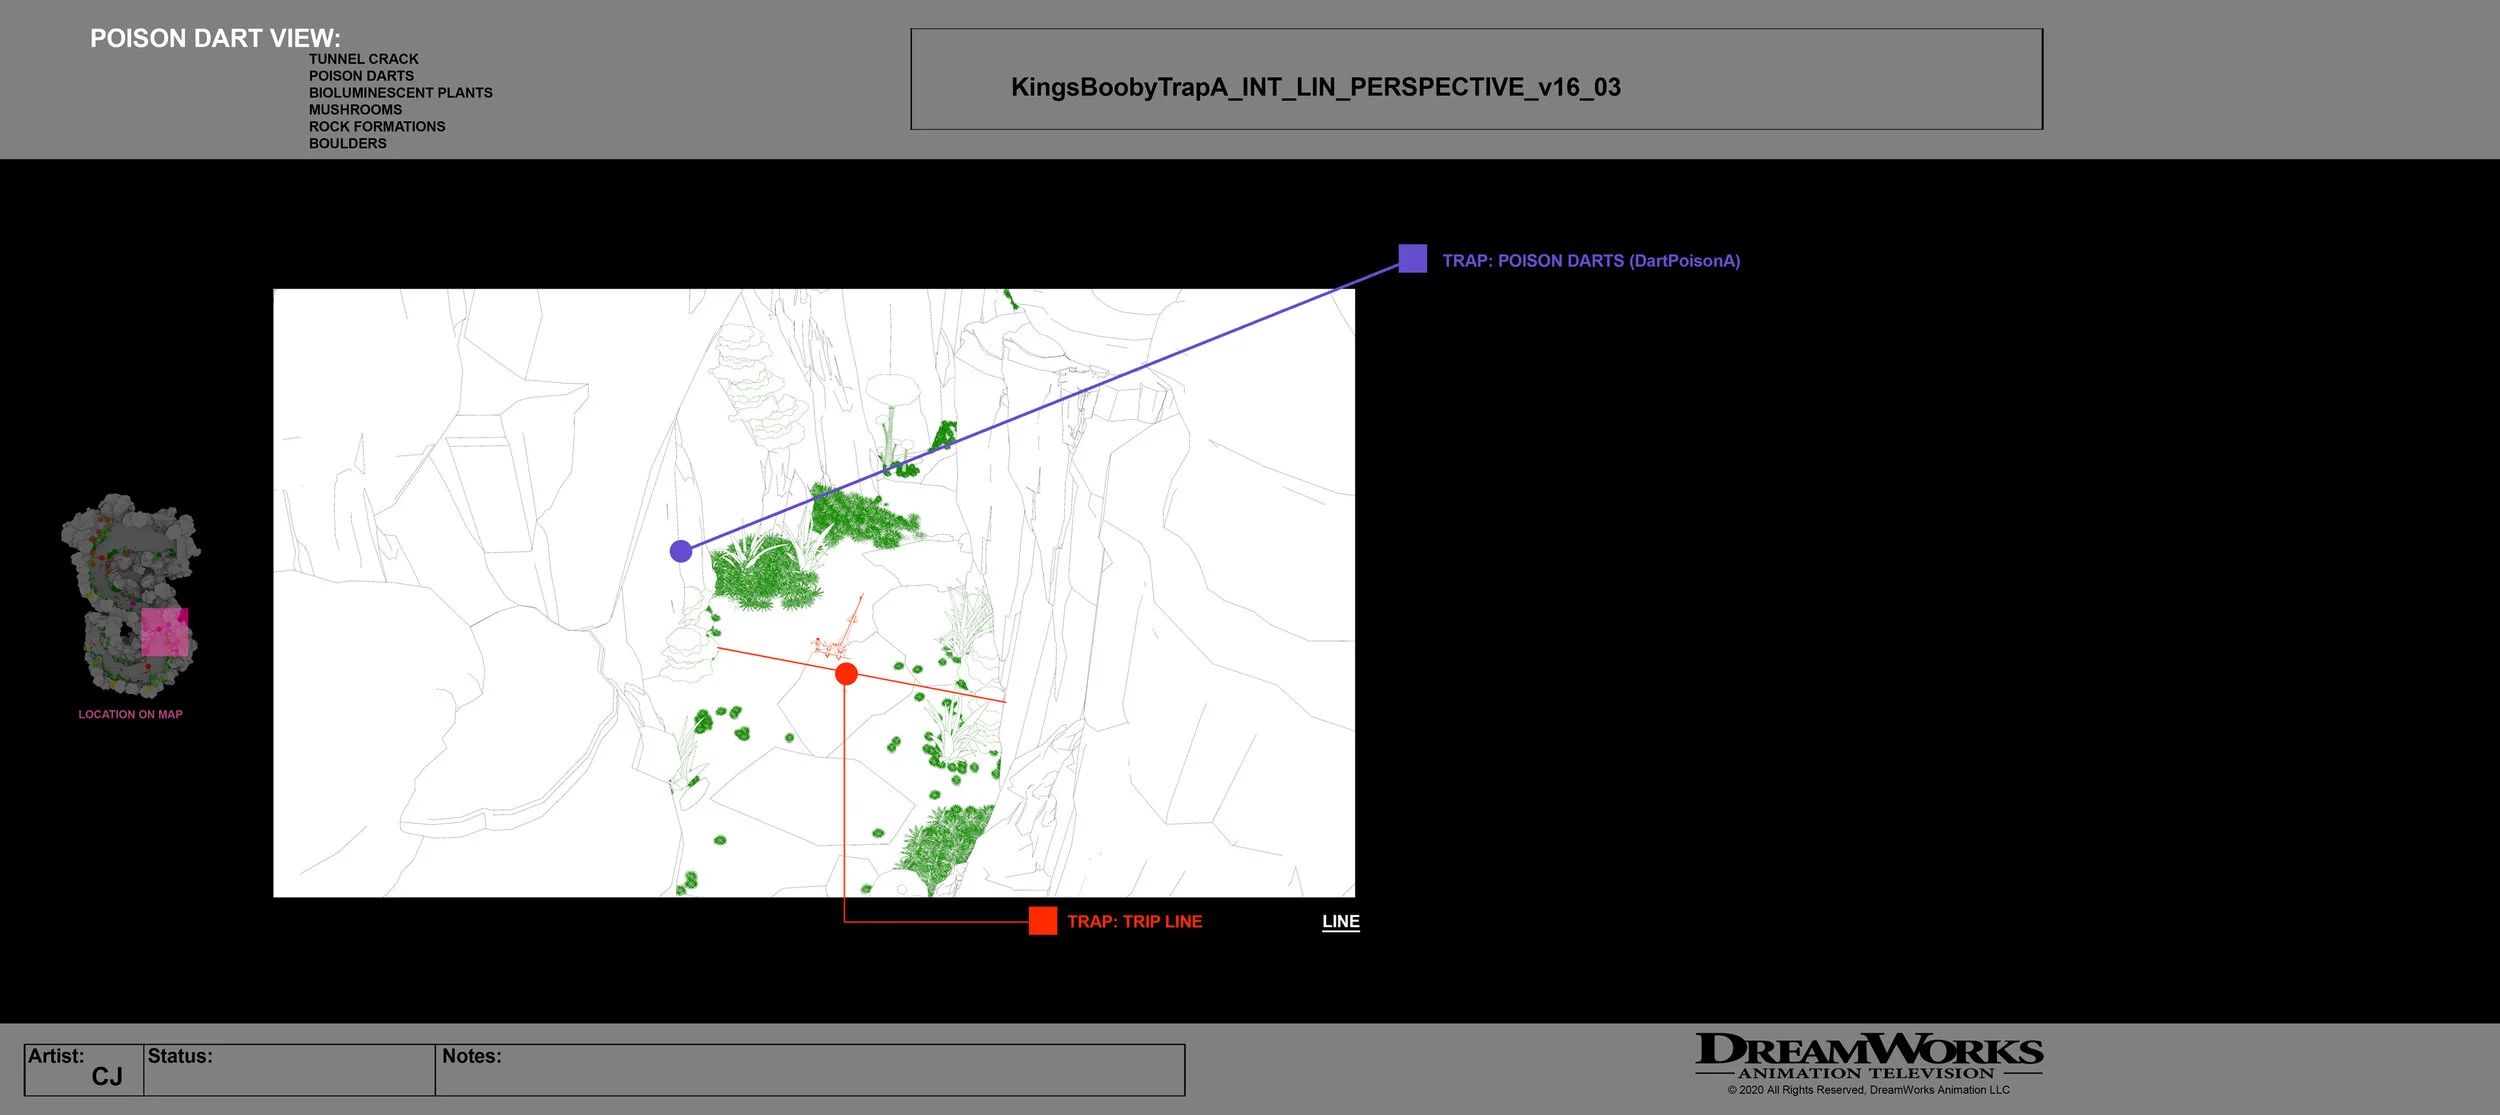Select the purple POISON DARTS trap marker square
The image size is (2500, 1115).
point(1413,258)
